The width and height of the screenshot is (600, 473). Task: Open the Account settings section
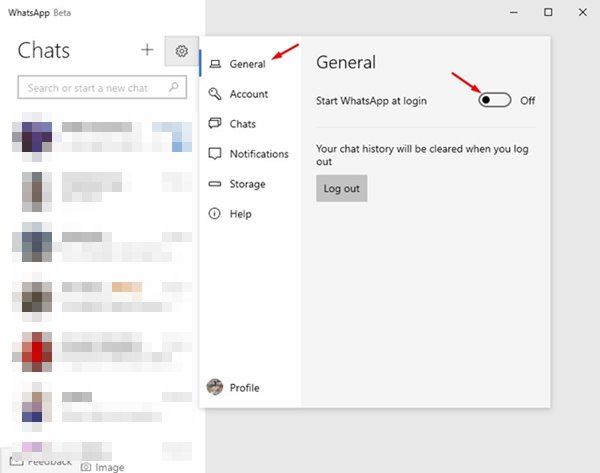pos(248,94)
